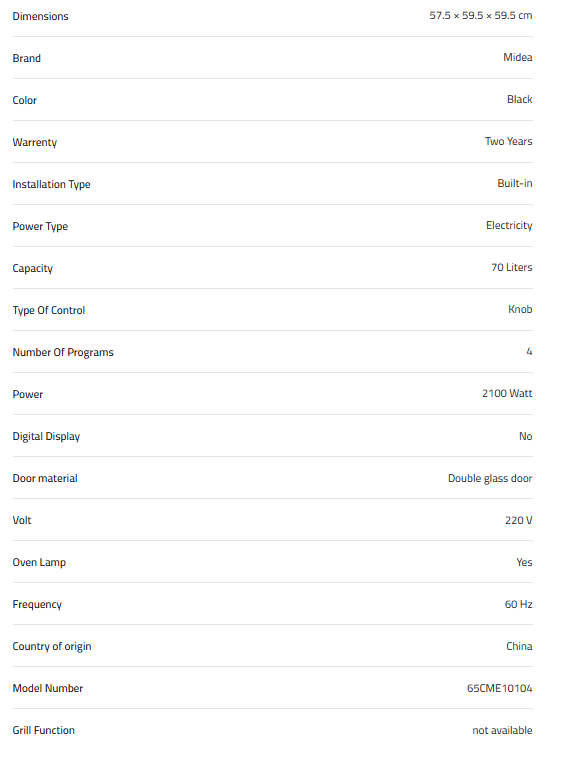
Task: Click the 220 V volt value
Action: (519, 520)
